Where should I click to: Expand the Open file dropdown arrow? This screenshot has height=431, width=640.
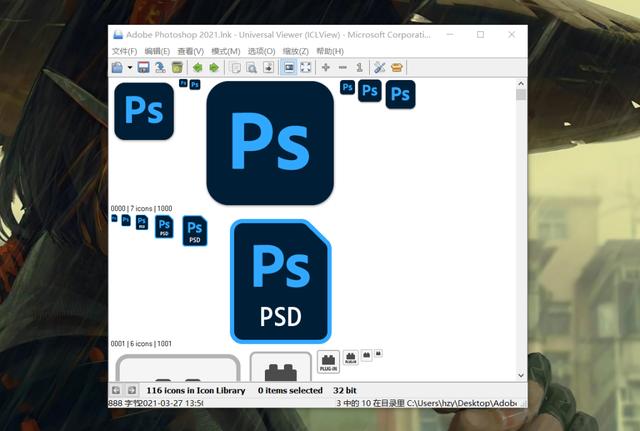coord(130,67)
